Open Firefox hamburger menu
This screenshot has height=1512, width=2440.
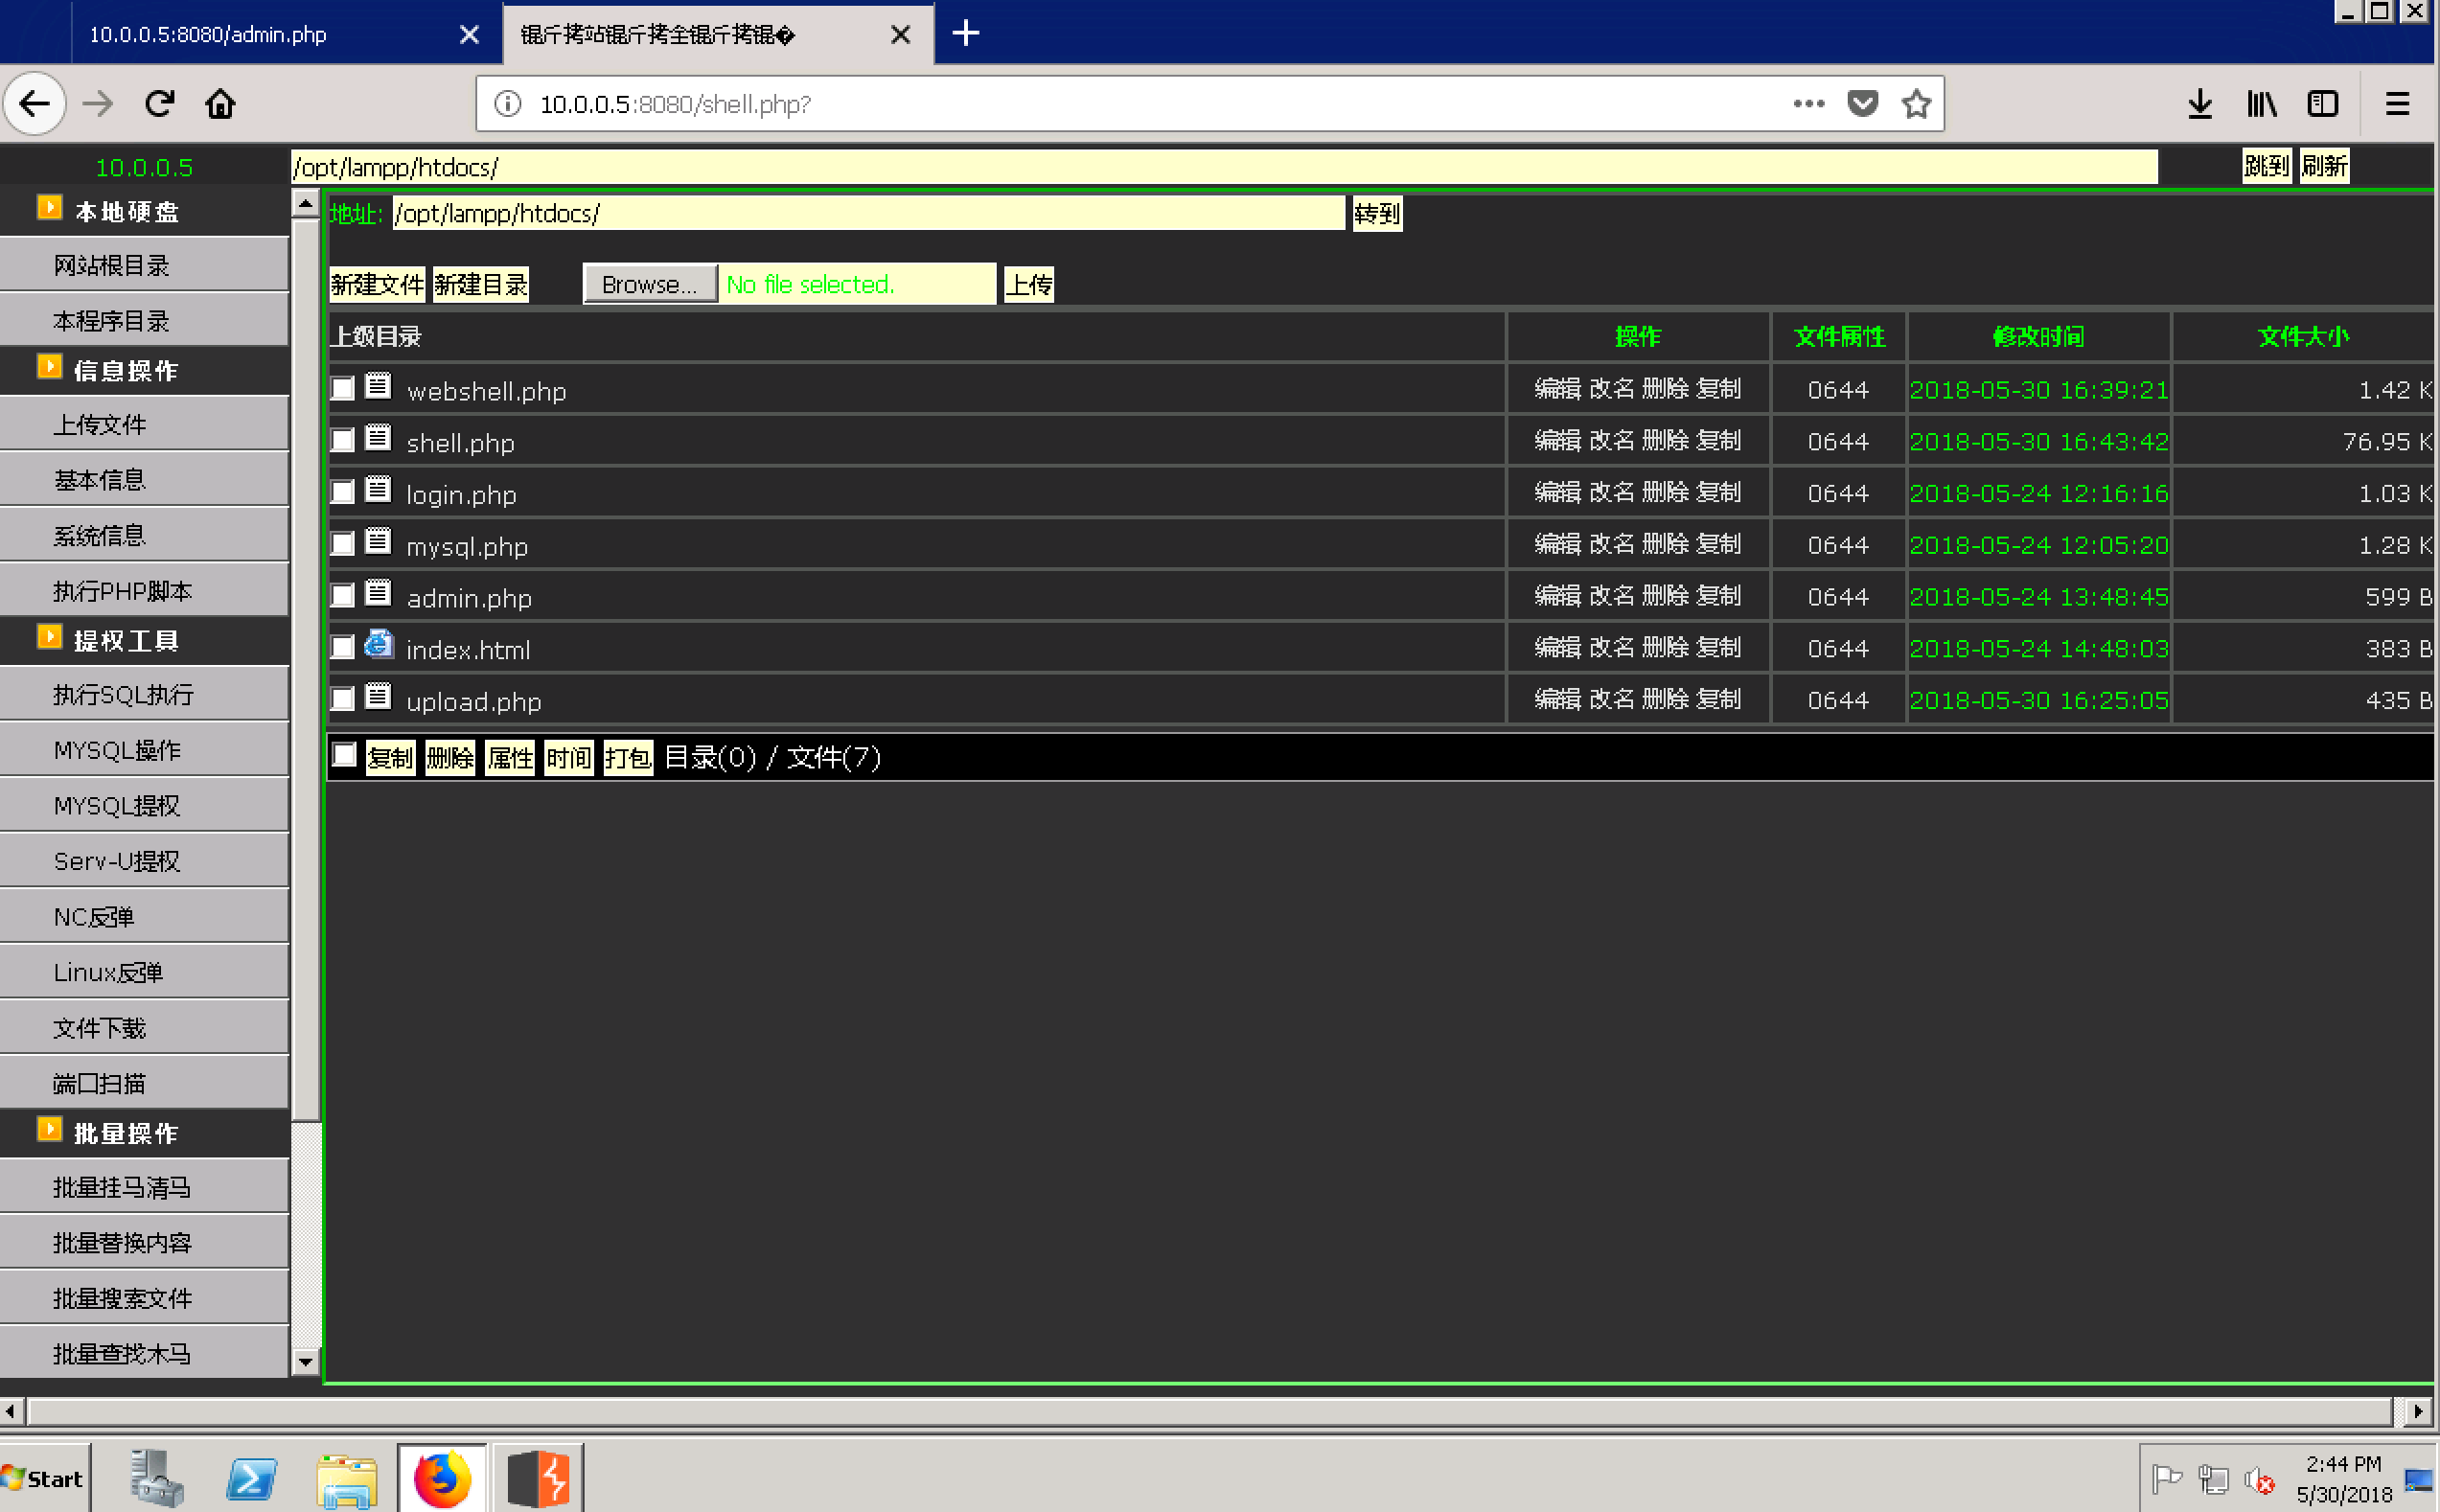2397,104
